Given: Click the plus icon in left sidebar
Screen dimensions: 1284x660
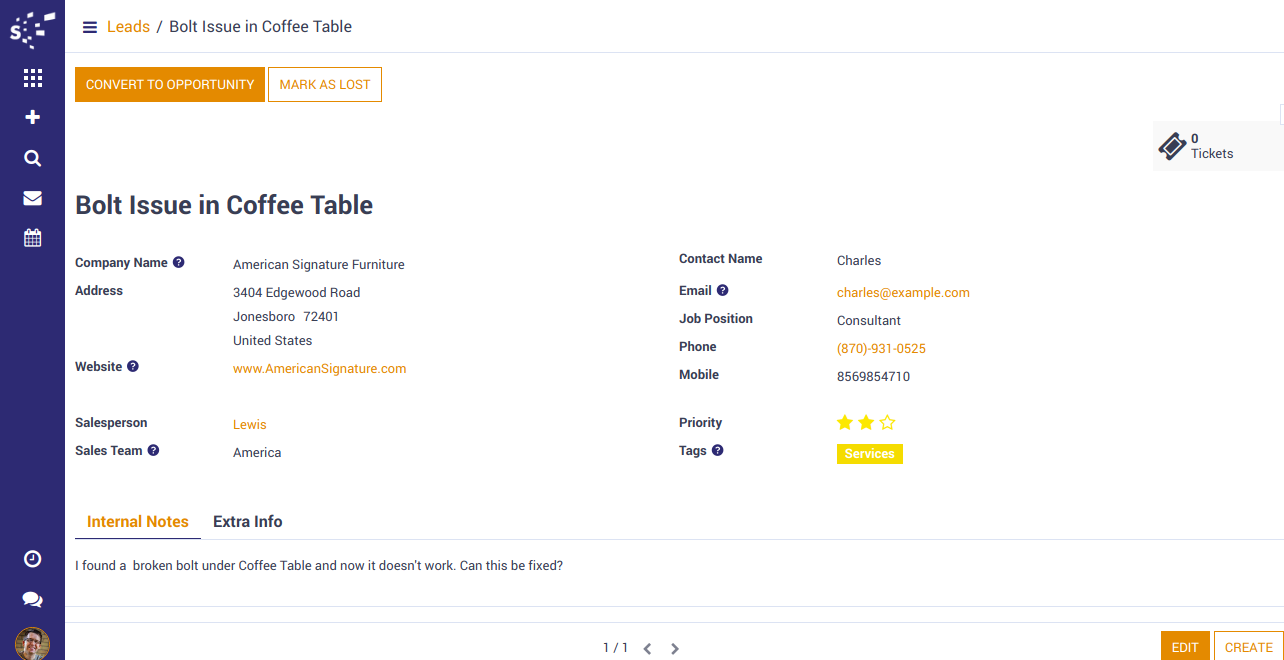Looking at the screenshot, I should (32, 117).
